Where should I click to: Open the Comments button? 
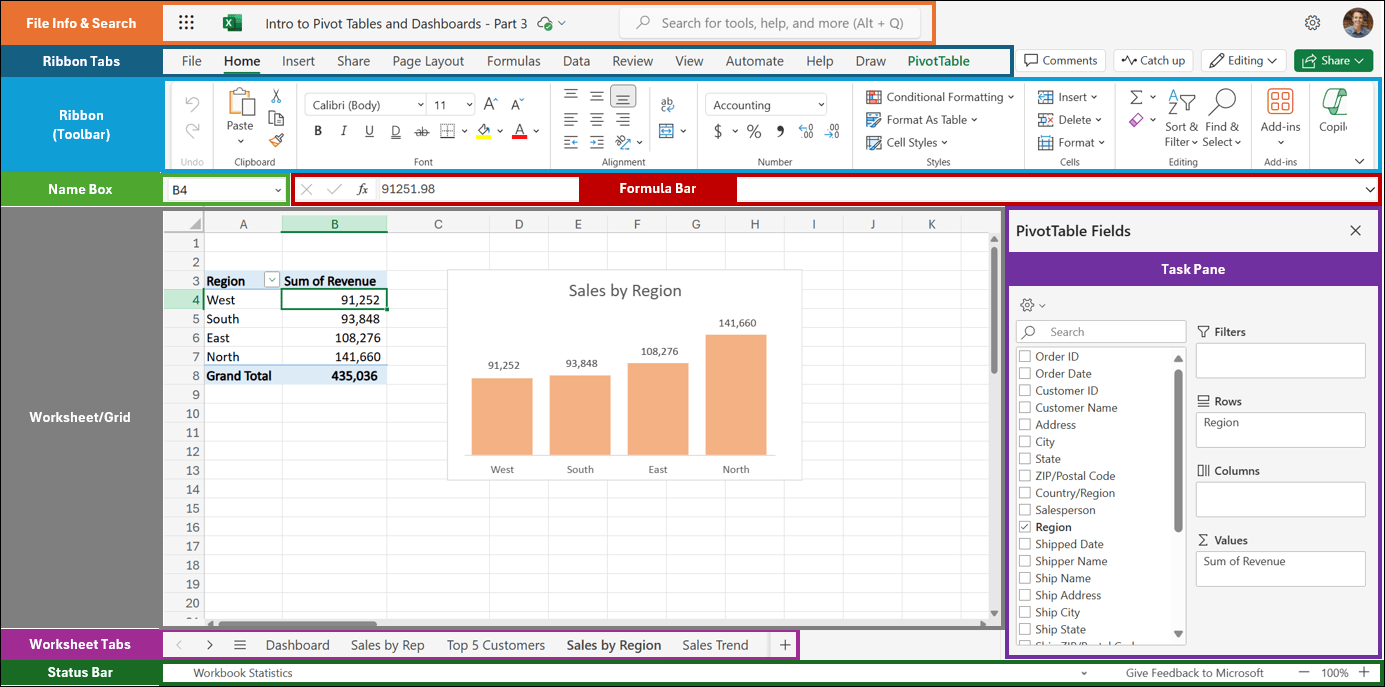tap(1061, 61)
